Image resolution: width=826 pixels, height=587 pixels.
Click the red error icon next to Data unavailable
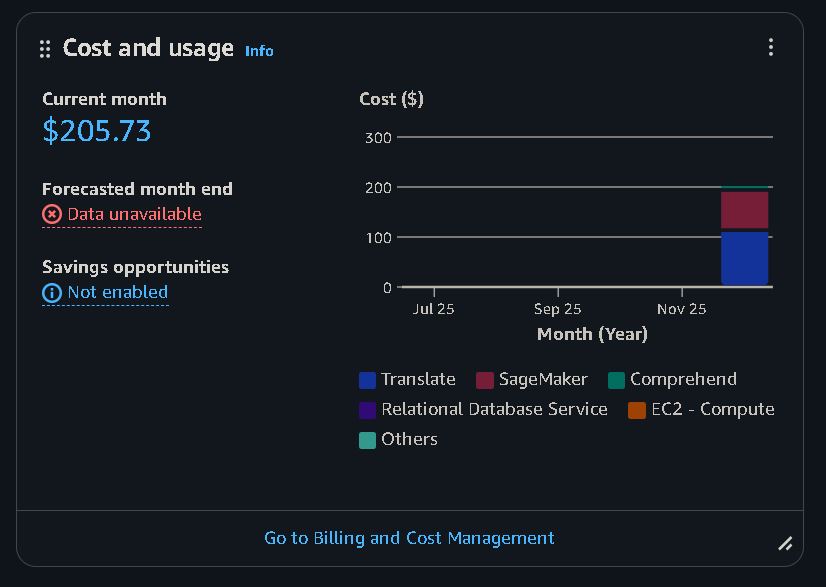pos(52,214)
